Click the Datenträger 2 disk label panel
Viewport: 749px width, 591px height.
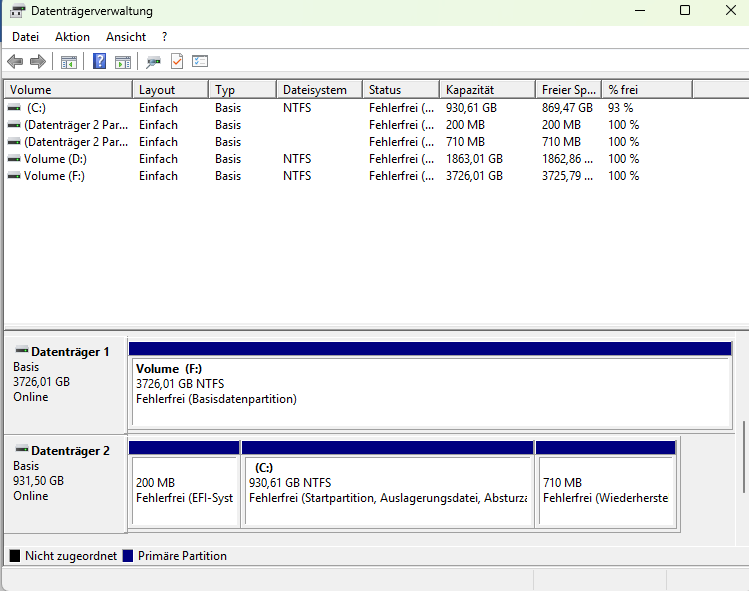65,484
